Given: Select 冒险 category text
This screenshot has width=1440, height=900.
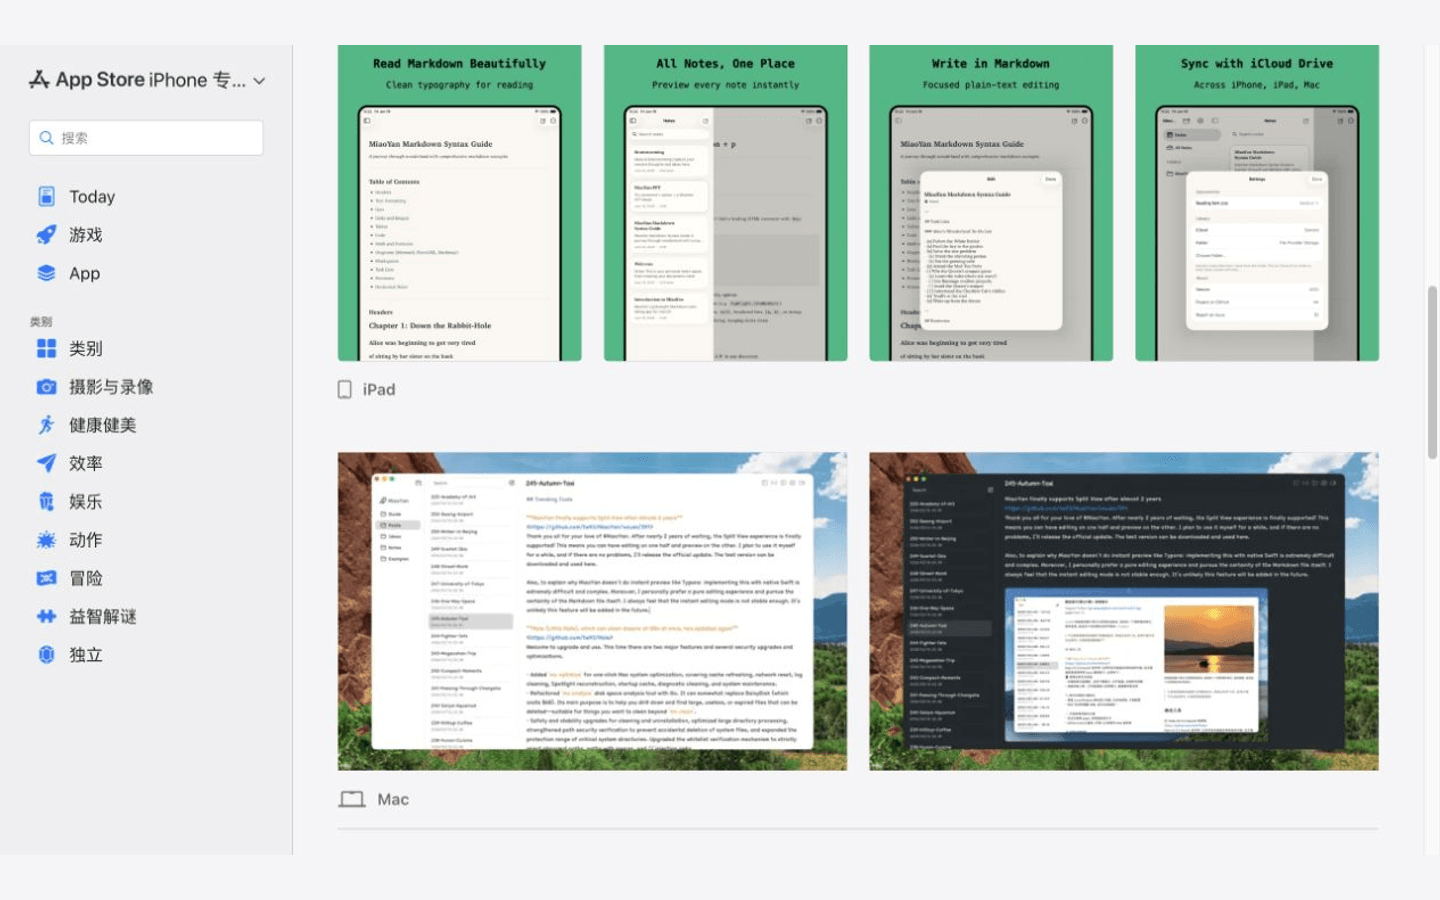Looking at the screenshot, I should pyautogui.click(x=86, y=578).
